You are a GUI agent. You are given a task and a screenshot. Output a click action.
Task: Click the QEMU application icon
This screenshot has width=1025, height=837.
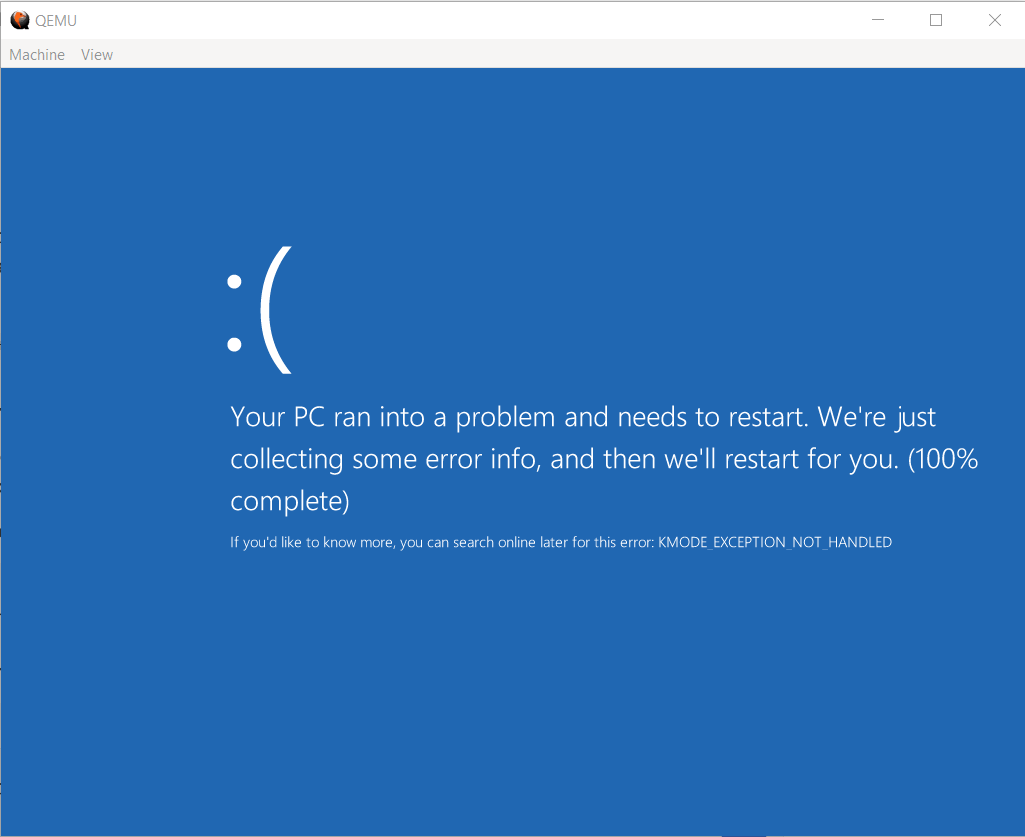point(20,20)
